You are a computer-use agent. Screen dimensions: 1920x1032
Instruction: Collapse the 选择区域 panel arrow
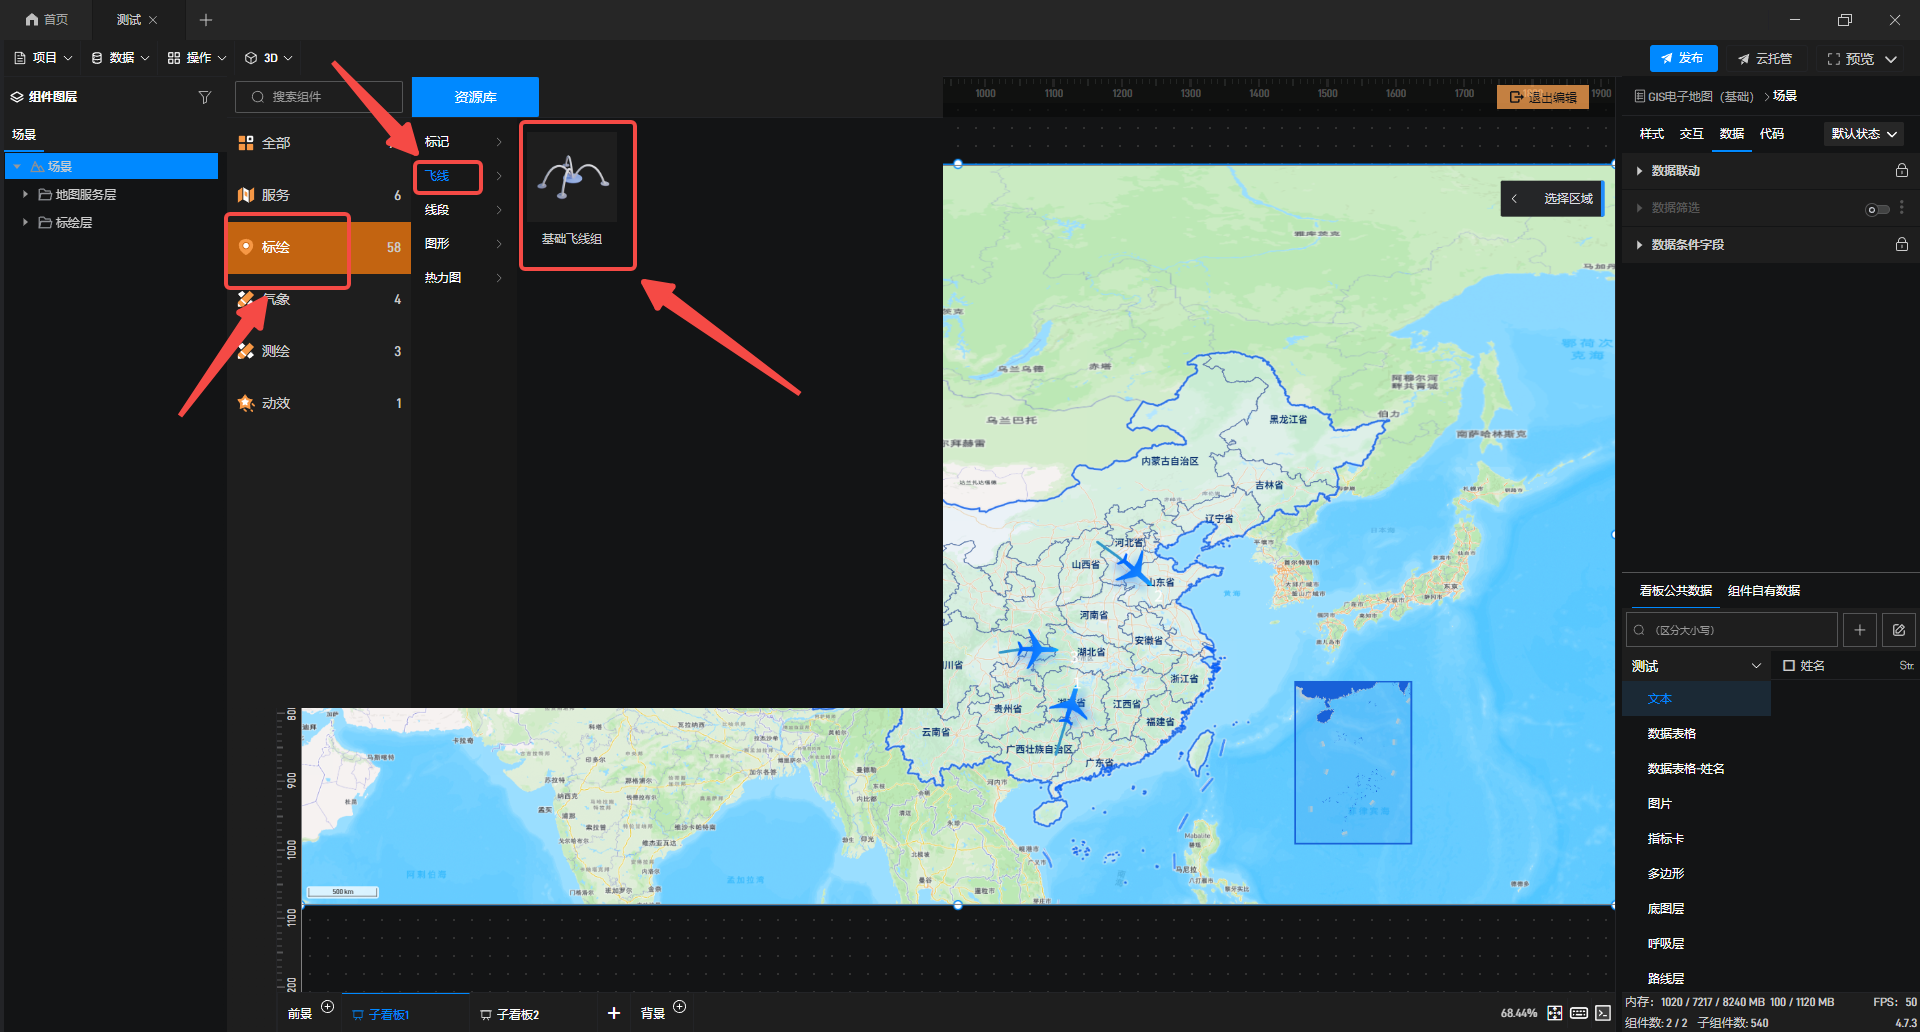(x=1514, y=199)
